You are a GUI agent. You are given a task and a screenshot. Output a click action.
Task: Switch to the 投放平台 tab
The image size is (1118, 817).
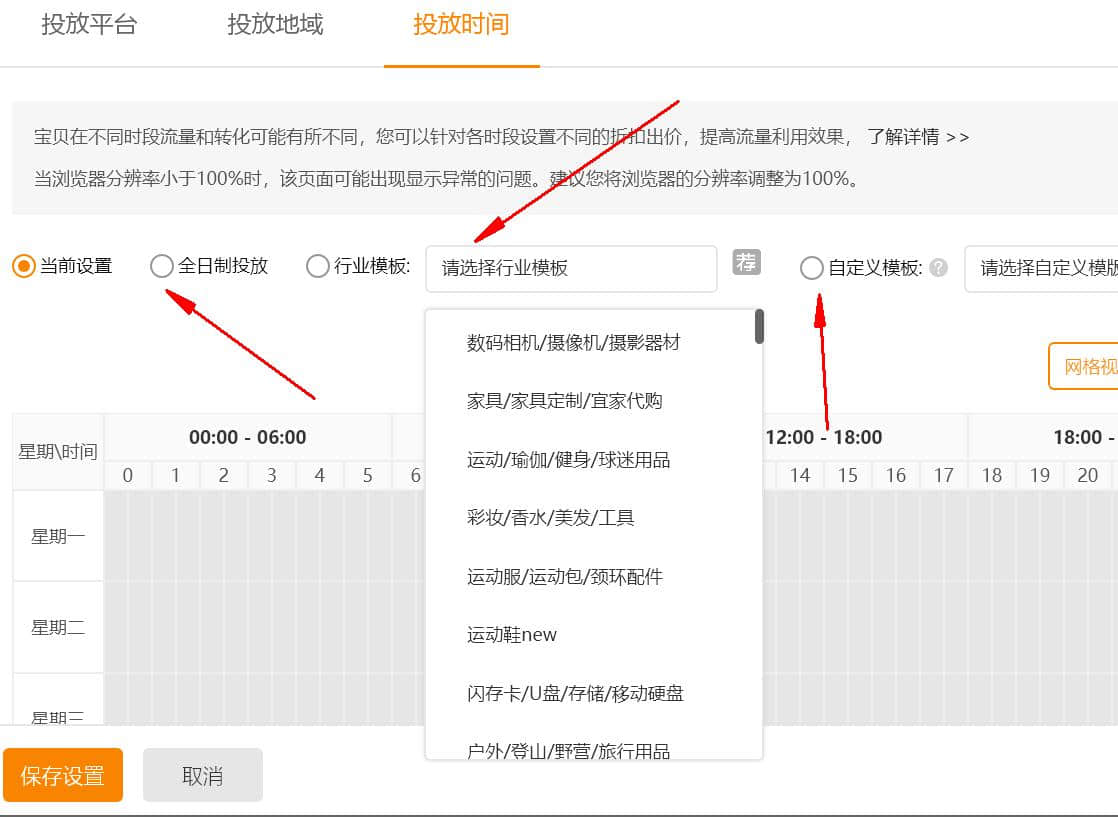[x=89, y=25]
